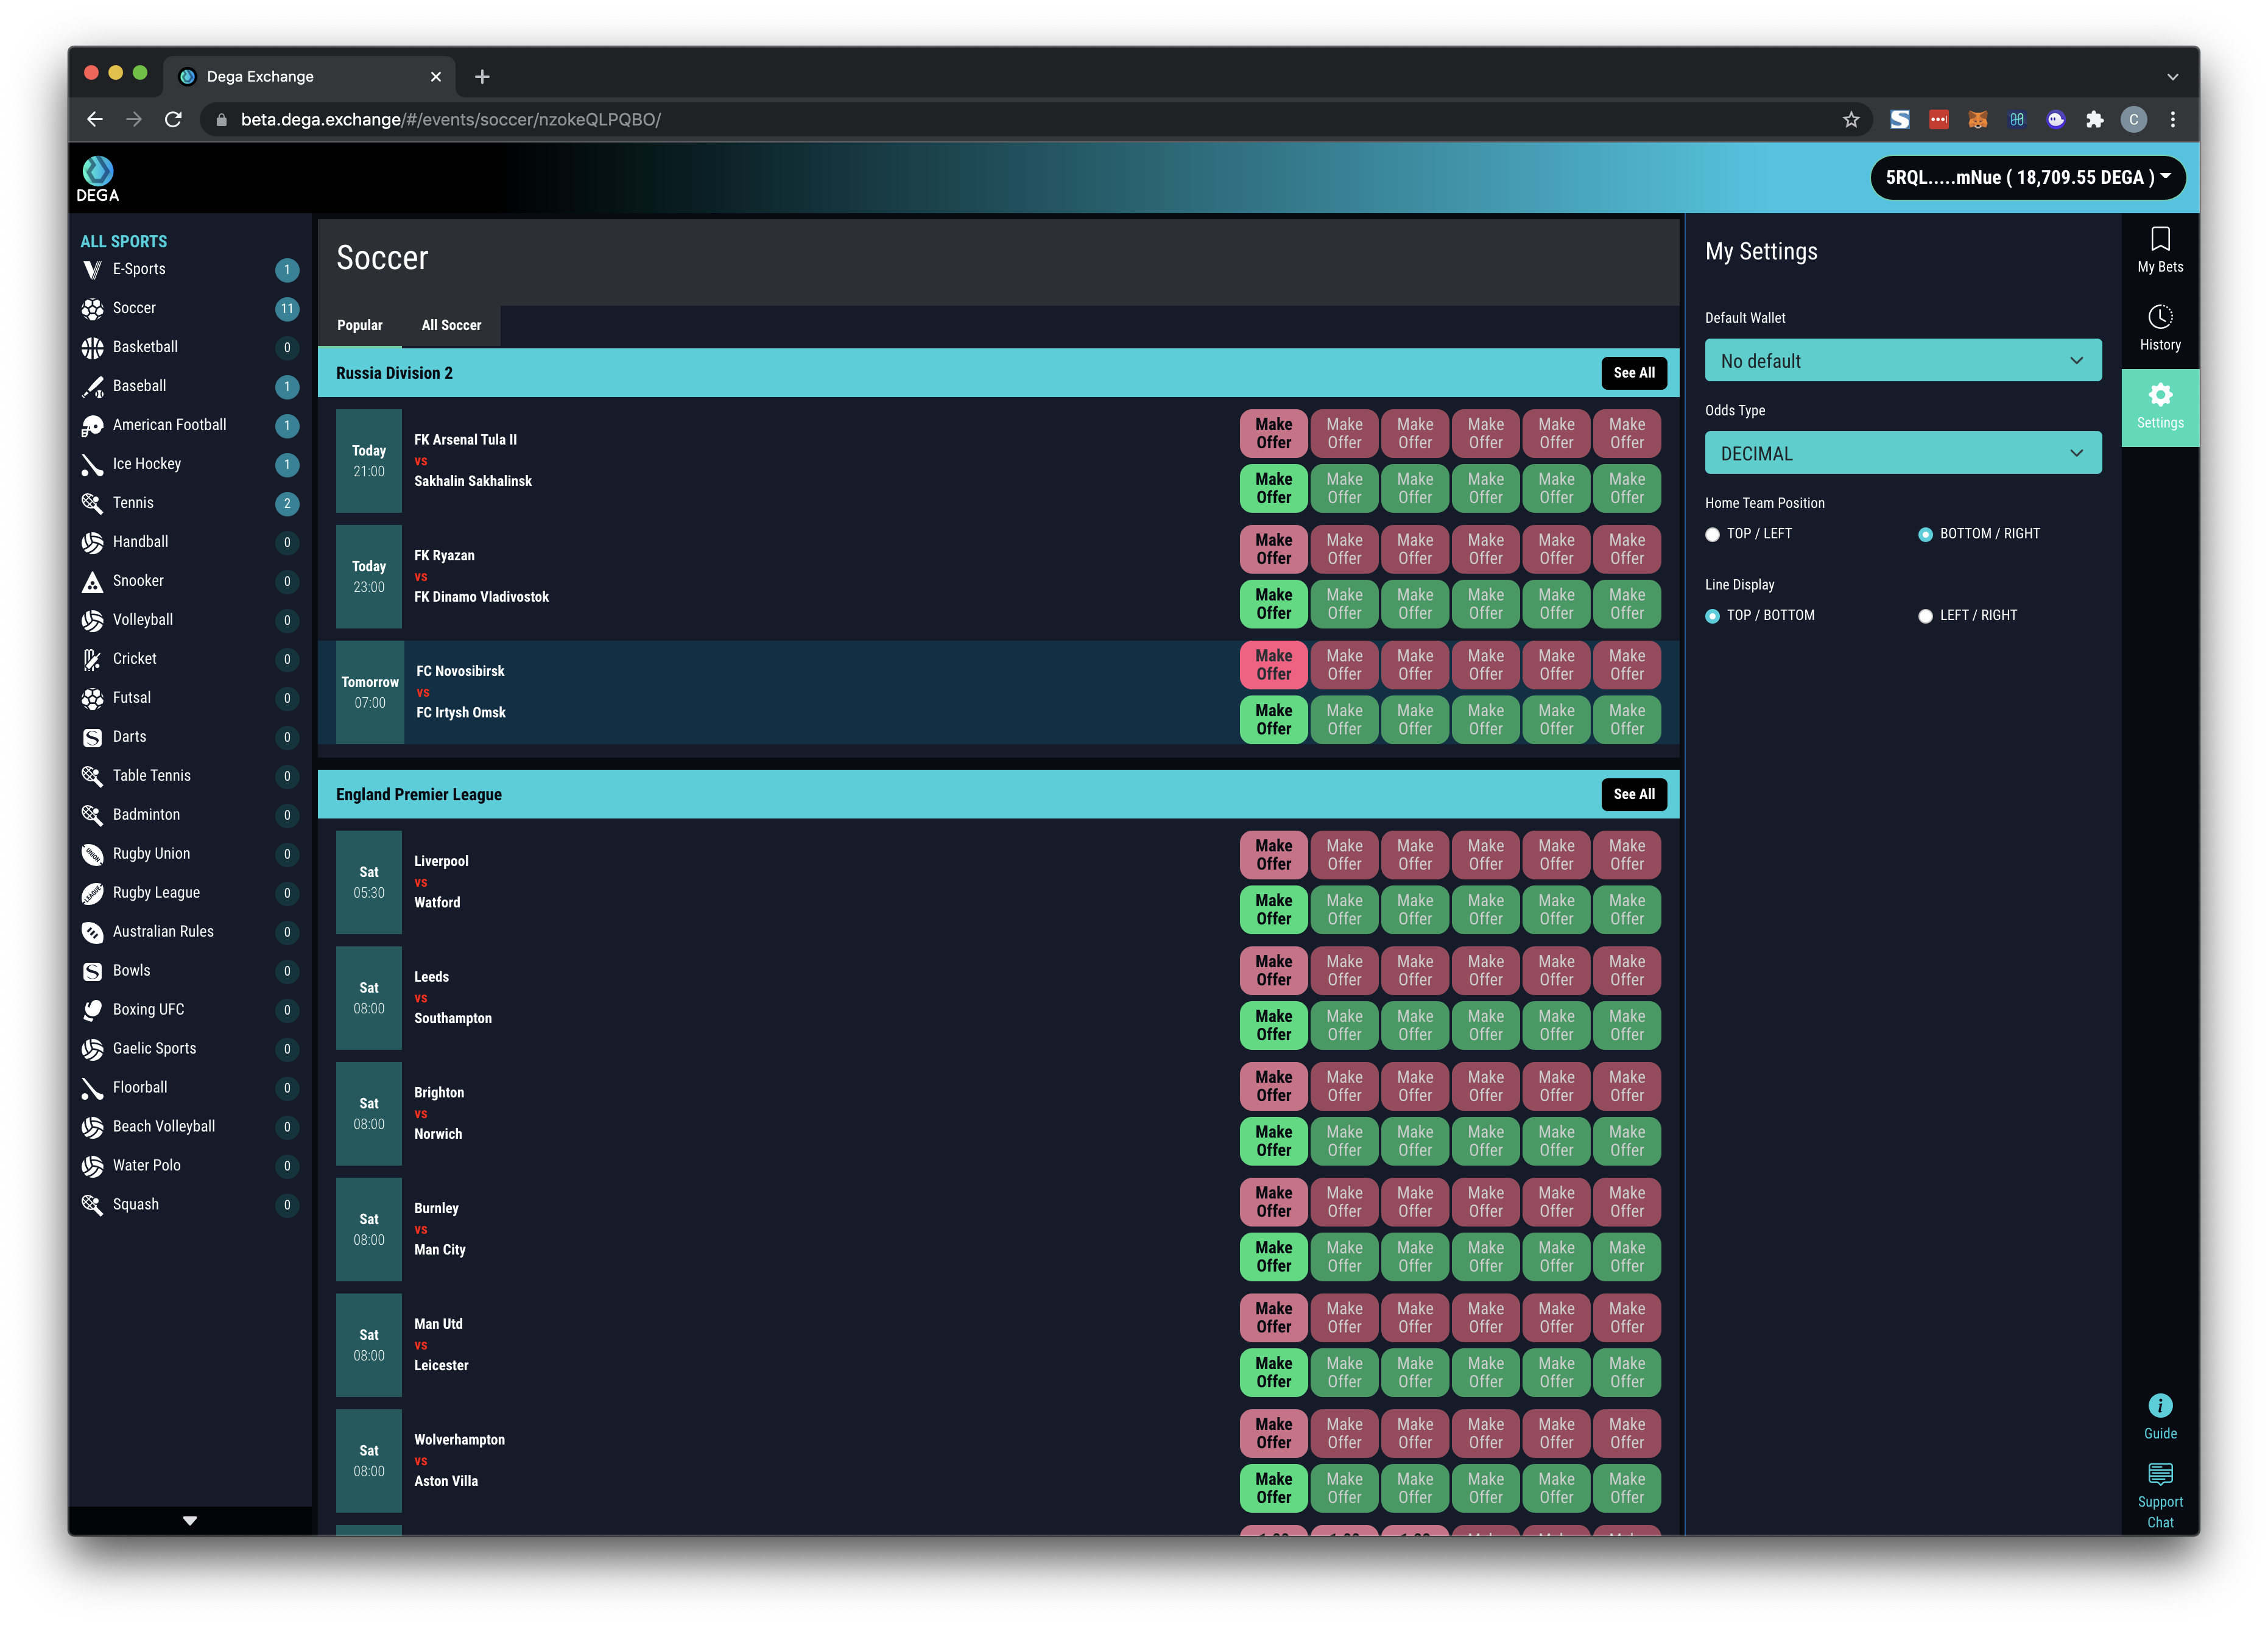Select the Basketball sport icon
This screenshot has height=1626, width=2268.
click(x=92, y=347)
